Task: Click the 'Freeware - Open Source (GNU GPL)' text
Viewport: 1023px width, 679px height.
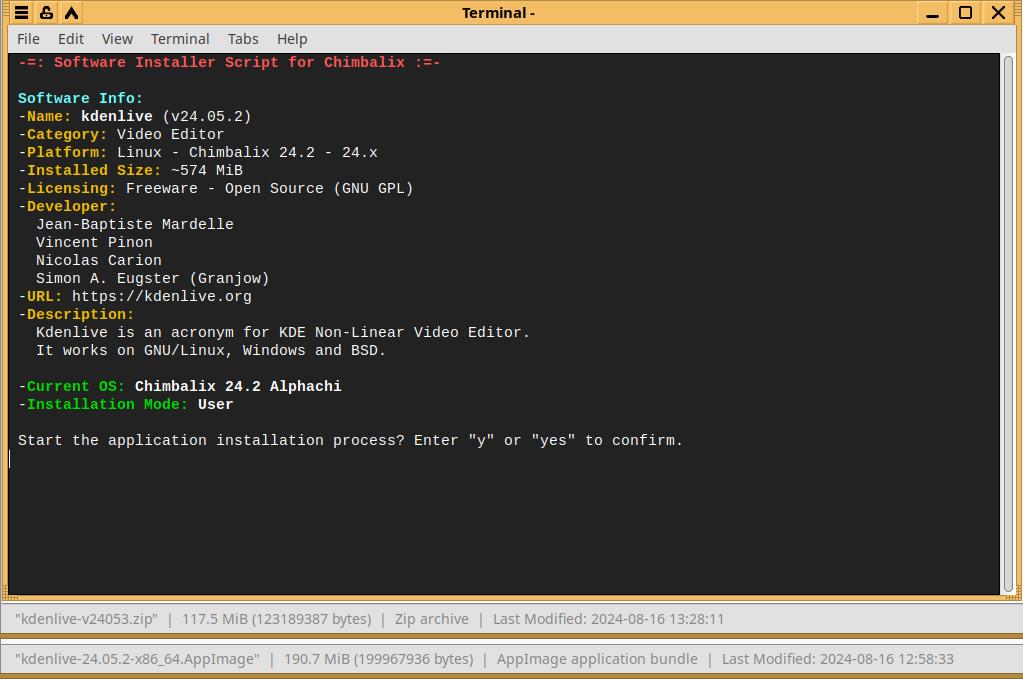Action: click(x=269, y=189)
